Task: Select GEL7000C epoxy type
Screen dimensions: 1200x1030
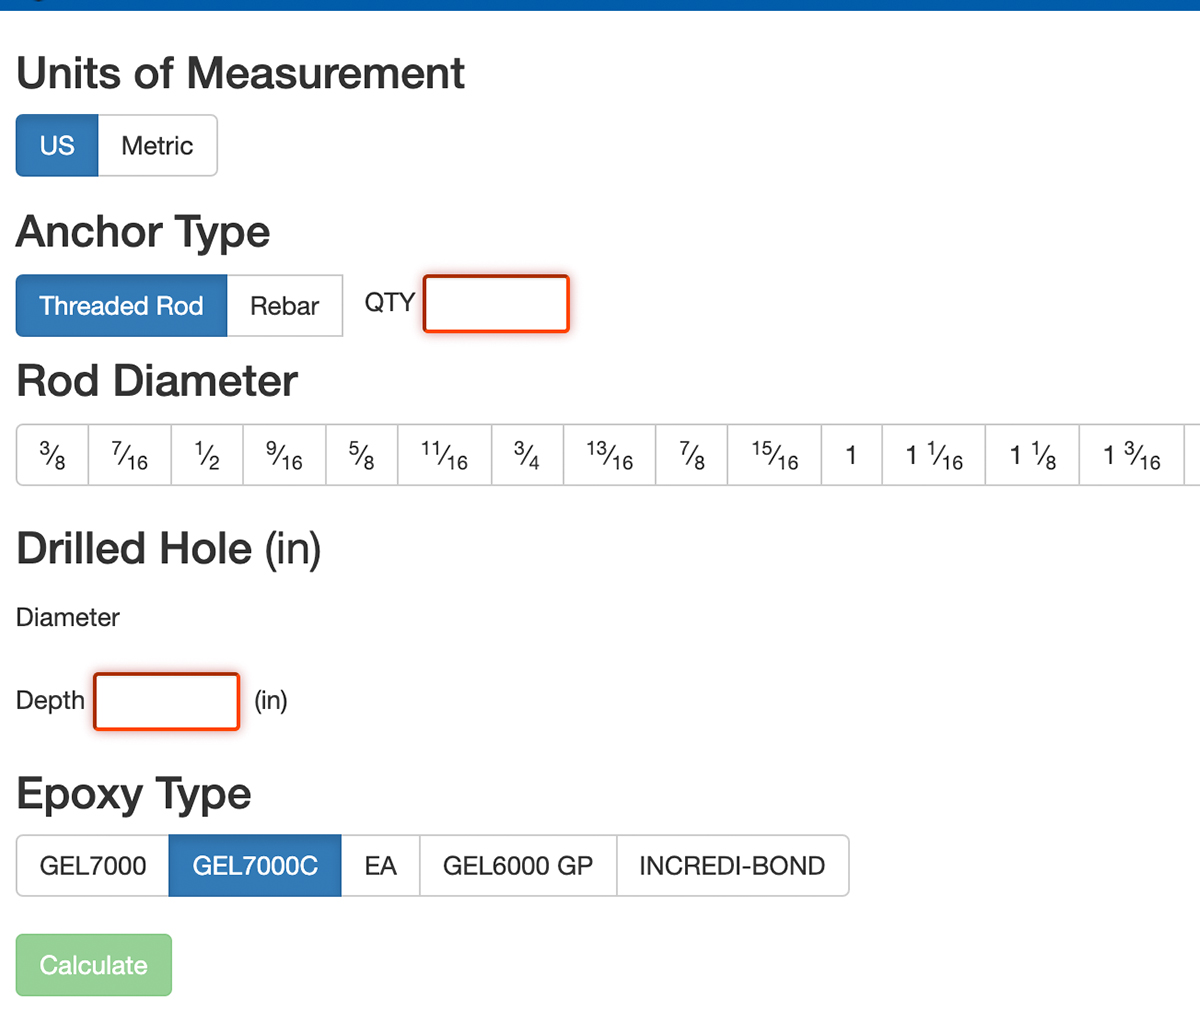Action: pyautogui.click(x=255, y=866)
